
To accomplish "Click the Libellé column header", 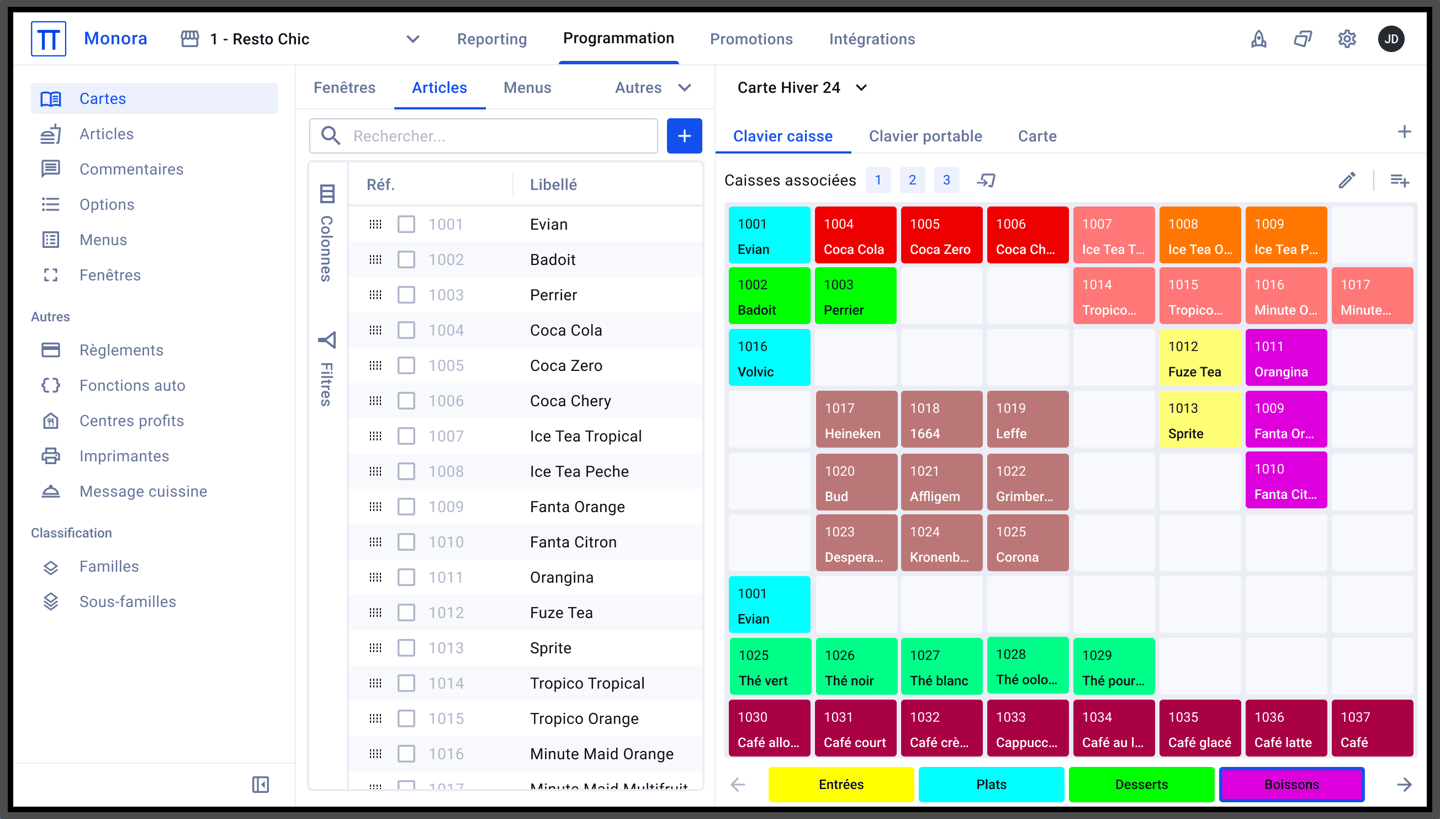I will tap(553, 185).
